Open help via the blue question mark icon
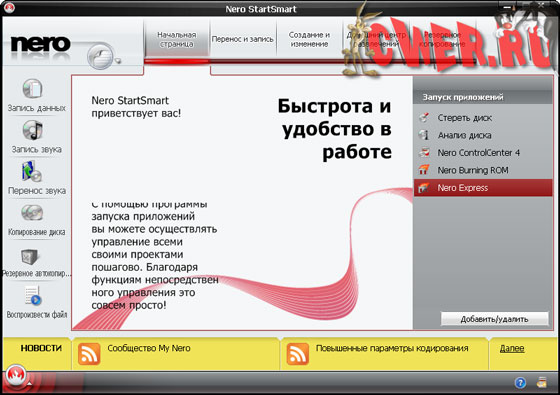 tap(520, 383)
